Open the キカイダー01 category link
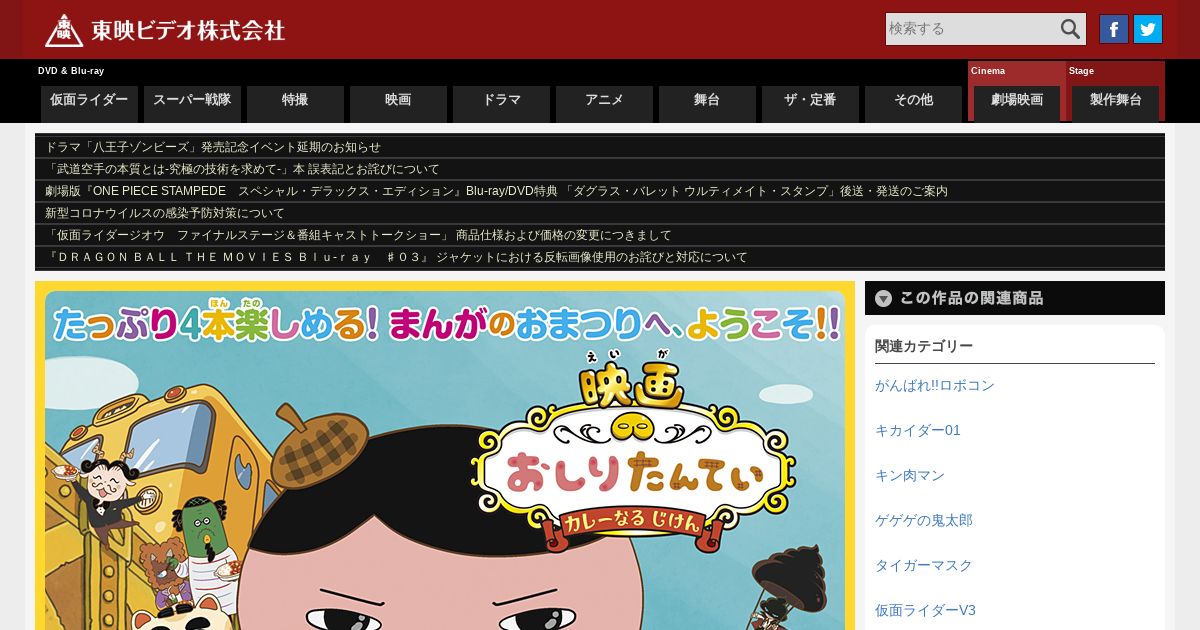 point(918,430)
